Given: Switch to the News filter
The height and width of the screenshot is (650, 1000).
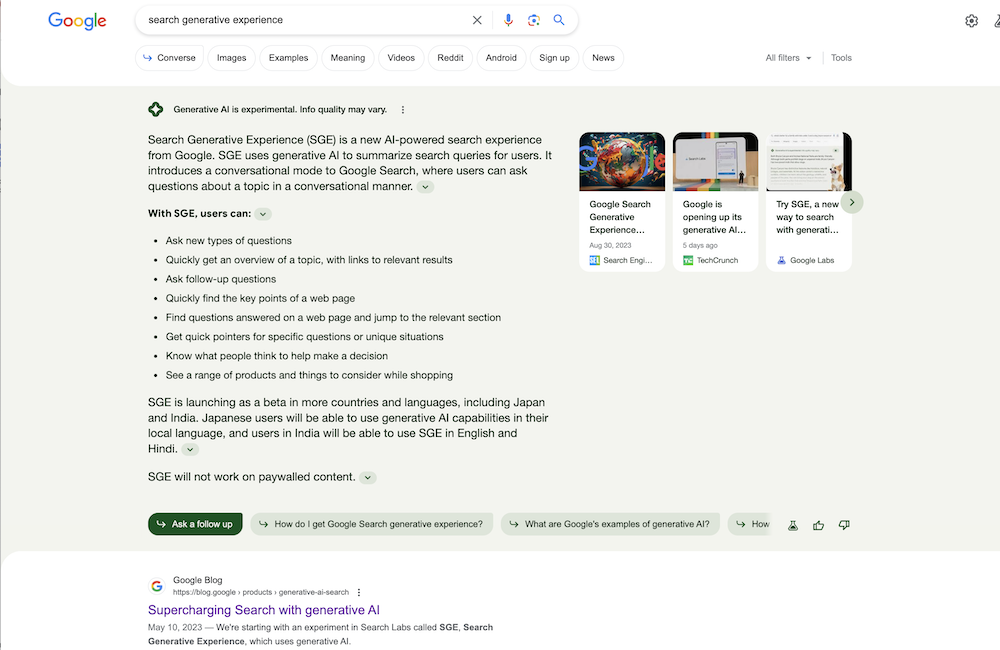Looking at the screenshot, I should coord(603,58).
